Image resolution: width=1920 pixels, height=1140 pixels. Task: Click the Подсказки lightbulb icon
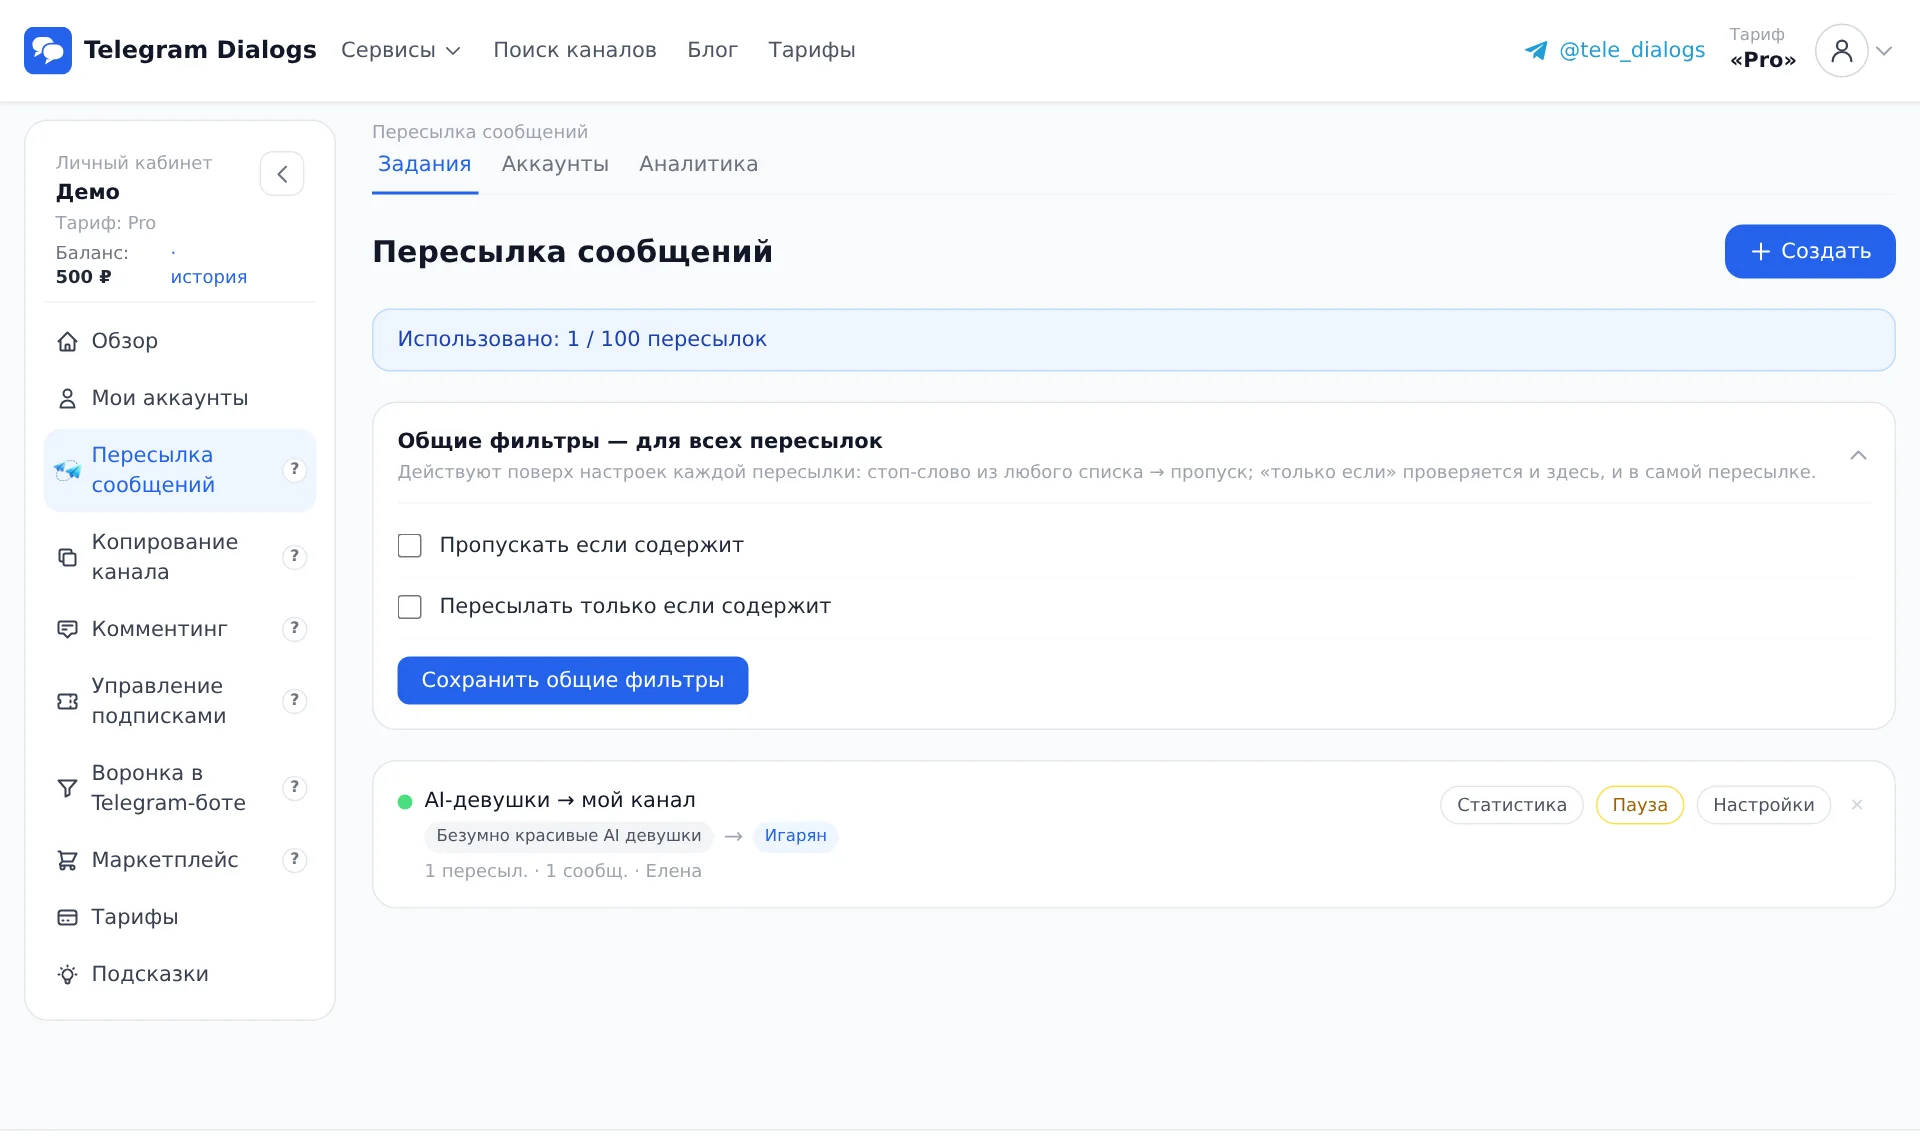67,974
